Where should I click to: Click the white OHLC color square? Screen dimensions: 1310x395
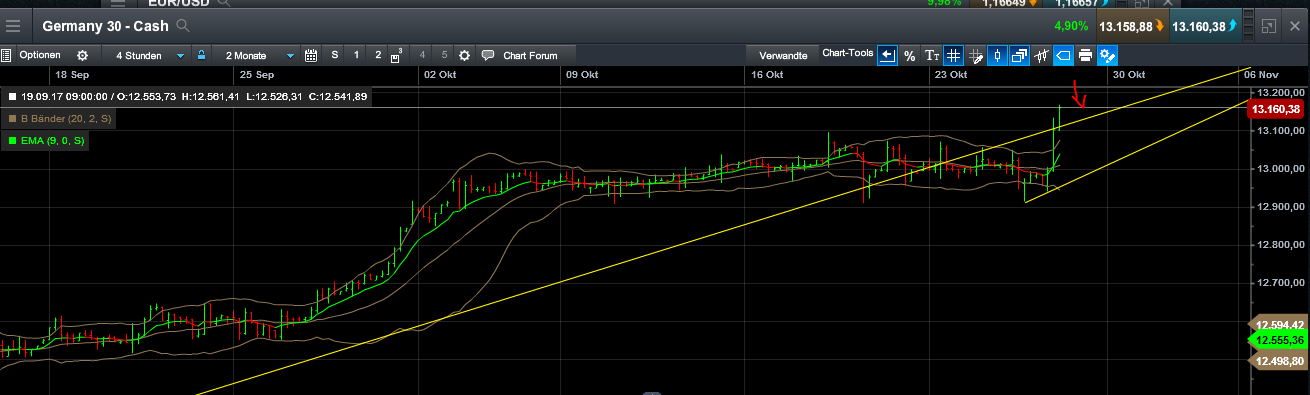(x=11, y=97)
